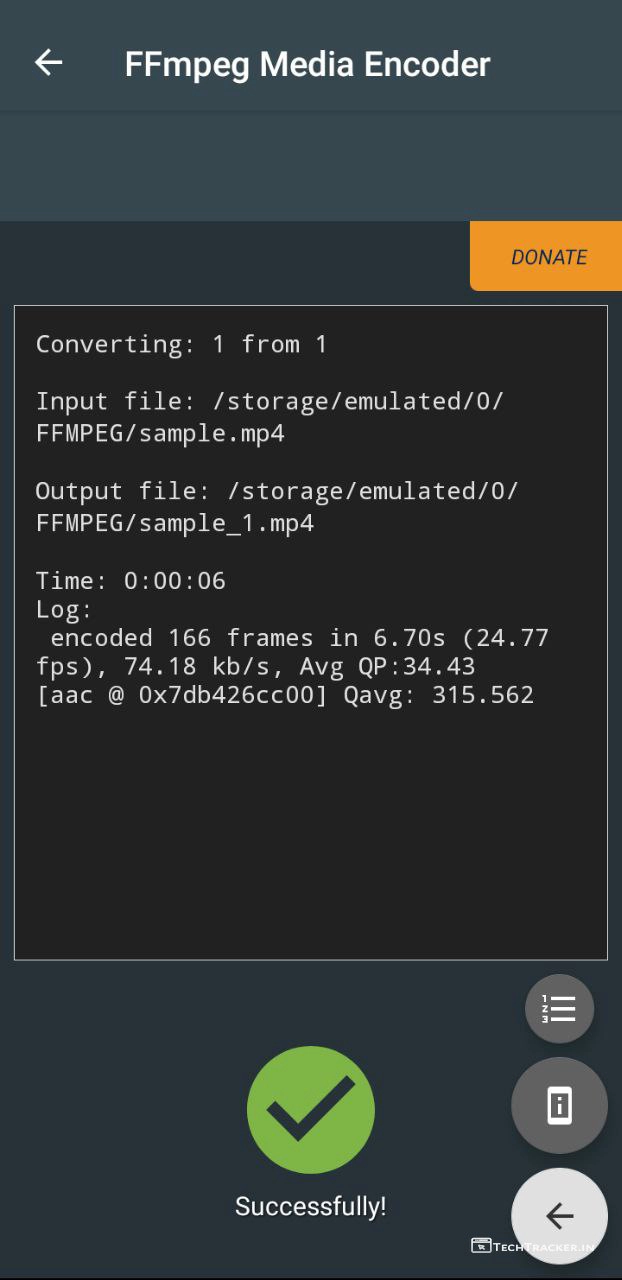622x1280 pixels.
Task: Tap the input file path sample.mp4
Action: 160,434
